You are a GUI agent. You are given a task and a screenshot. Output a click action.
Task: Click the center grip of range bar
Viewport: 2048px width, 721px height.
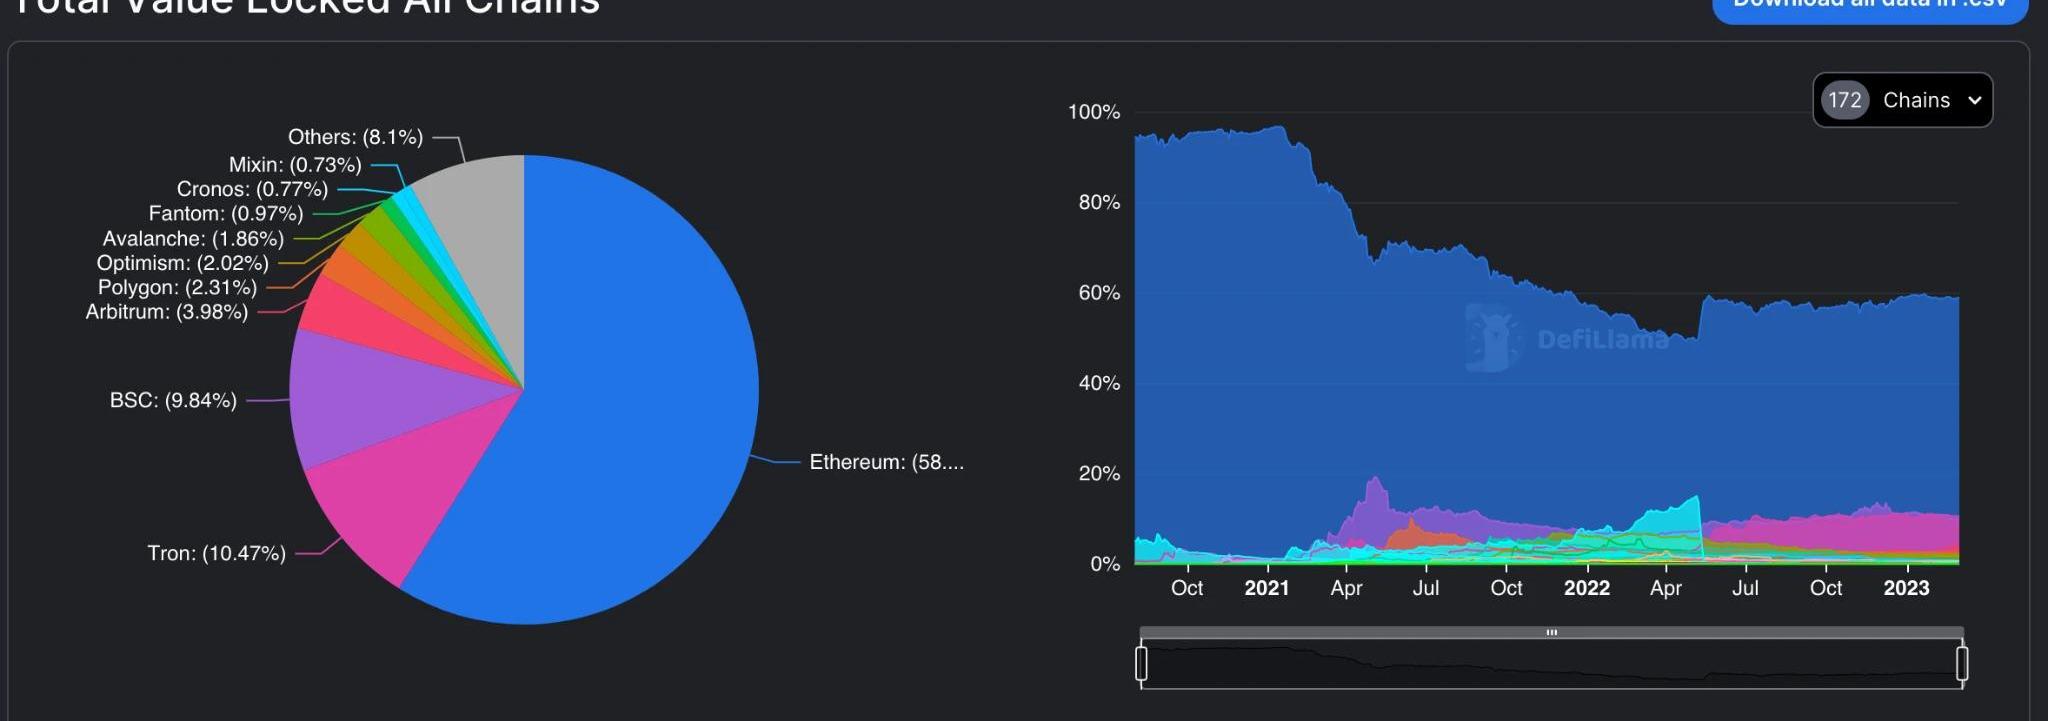[x=1552, y=632]
